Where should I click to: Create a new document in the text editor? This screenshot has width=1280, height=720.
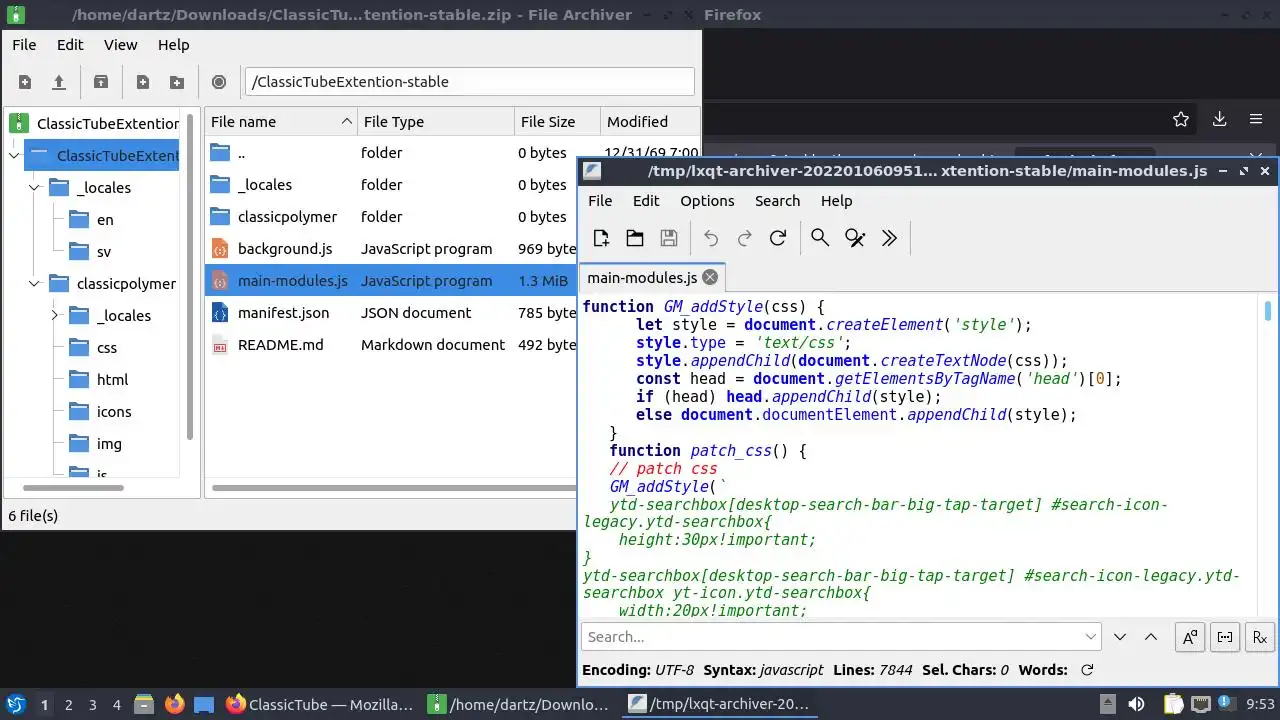(x=601, y=238)
